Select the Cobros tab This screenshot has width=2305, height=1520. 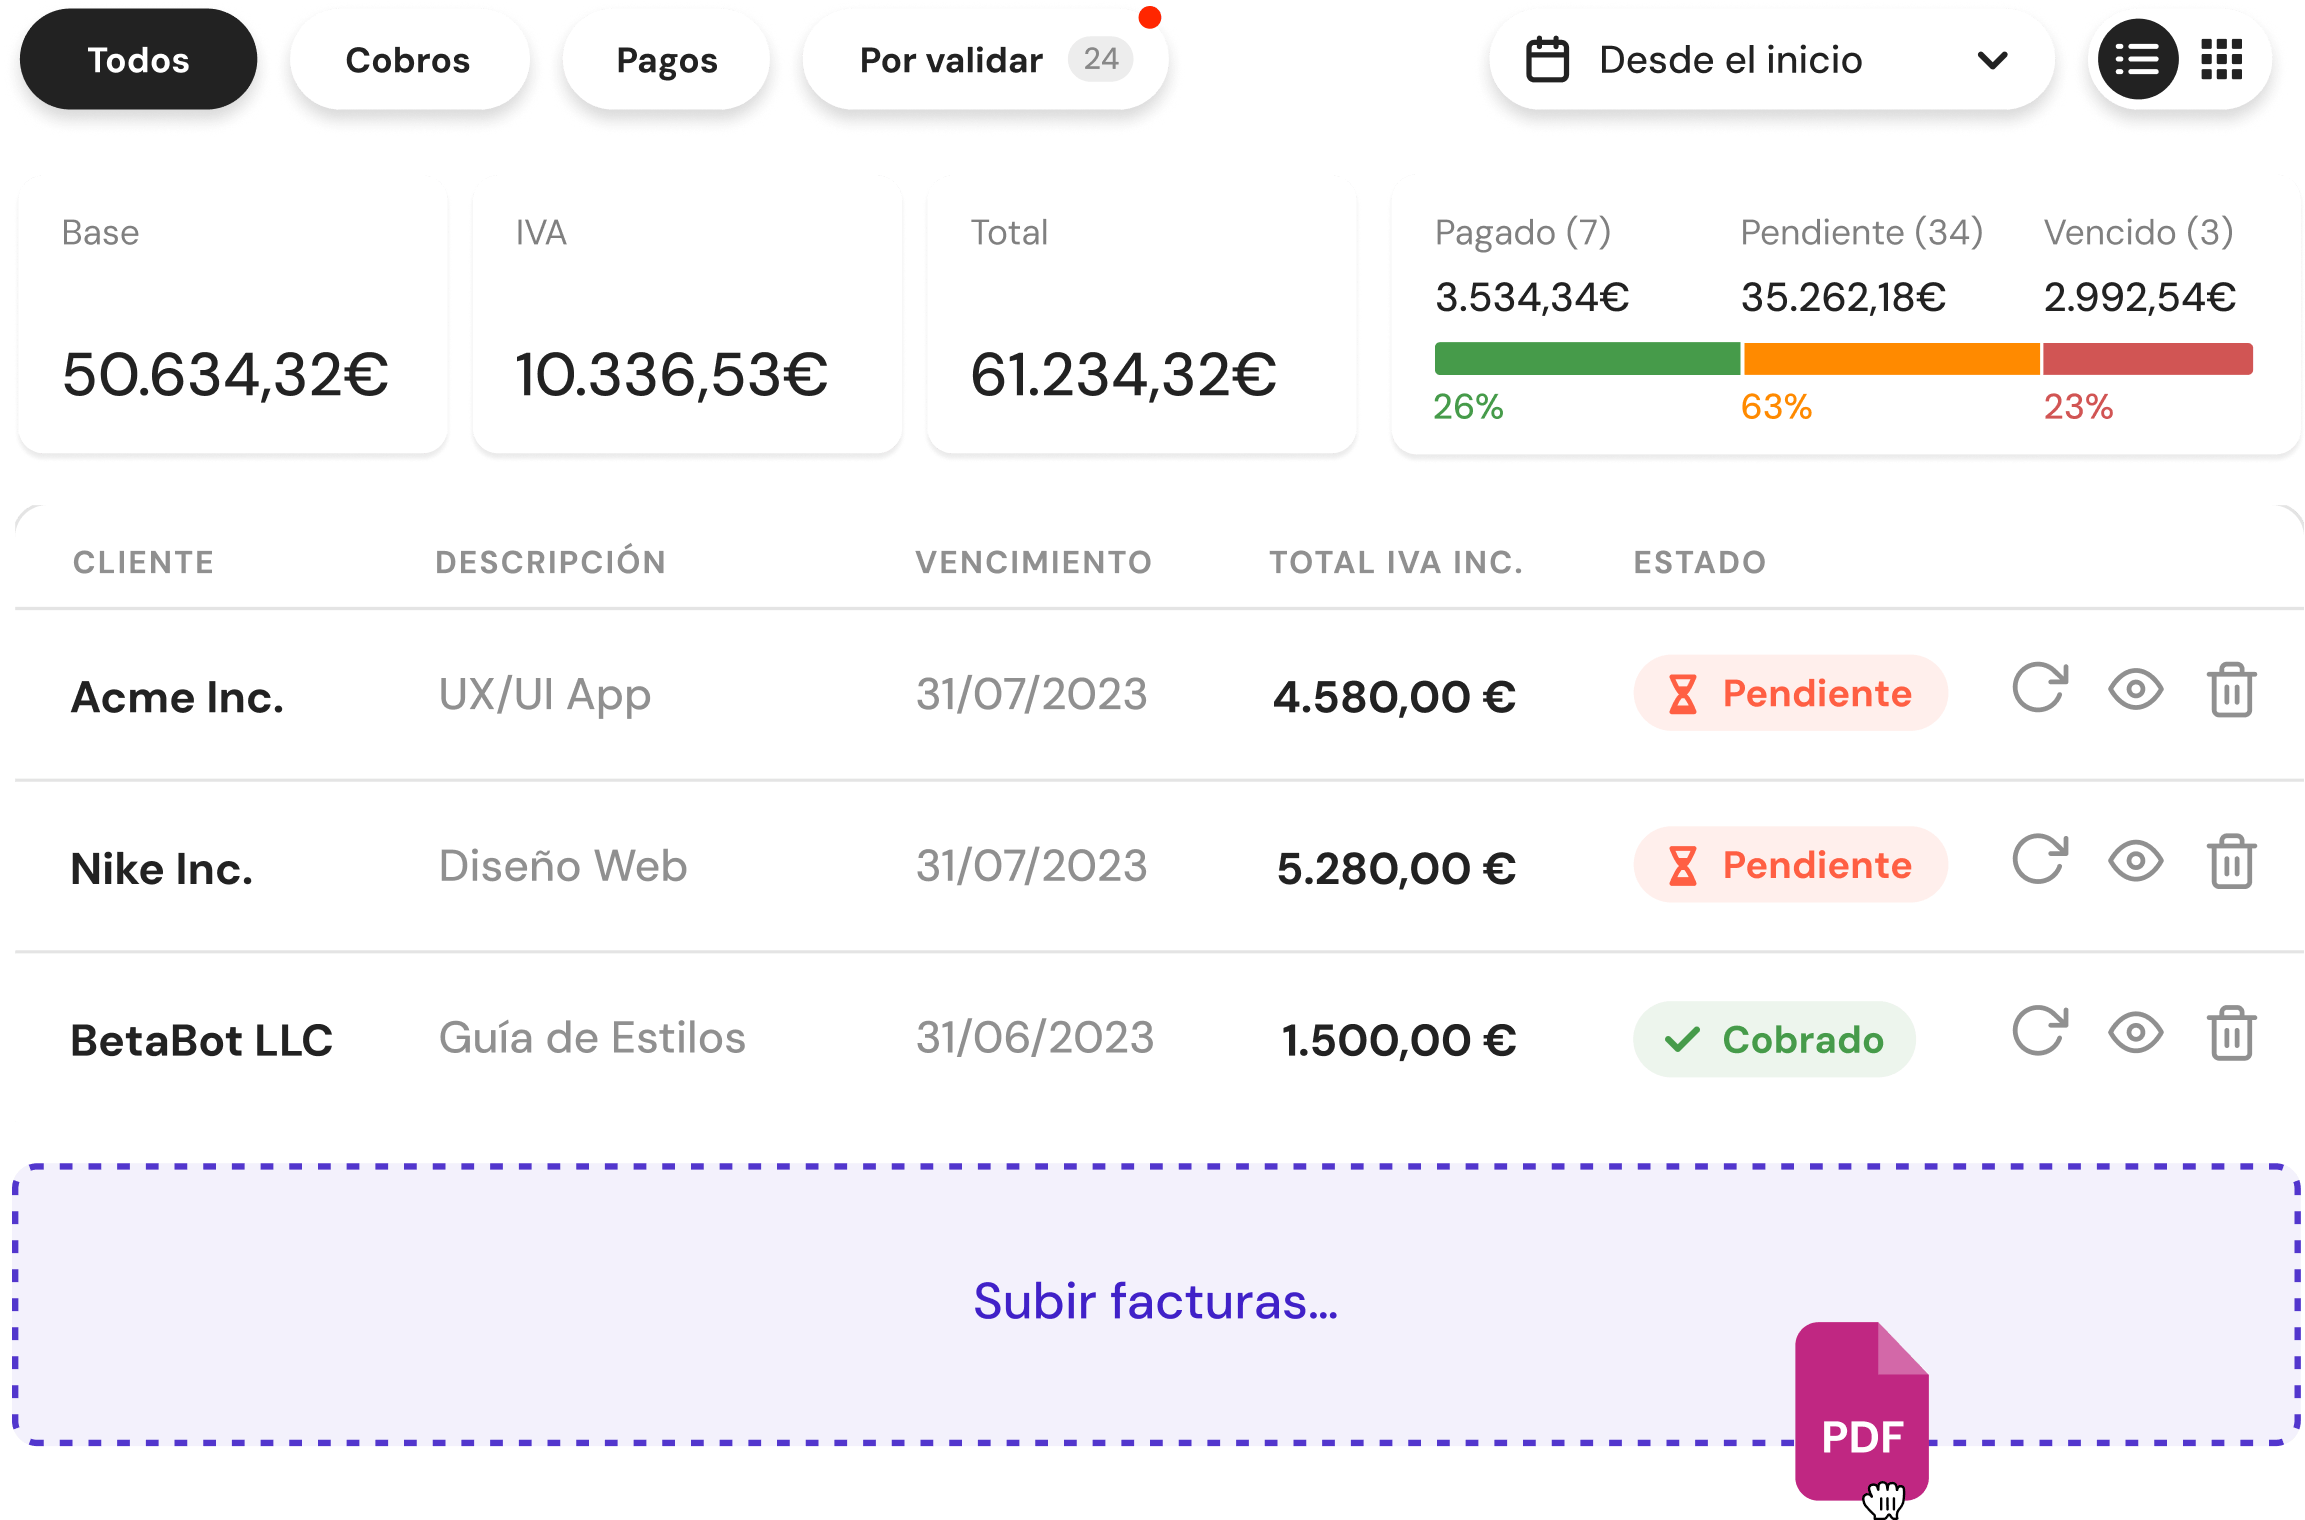click(408, 60)
